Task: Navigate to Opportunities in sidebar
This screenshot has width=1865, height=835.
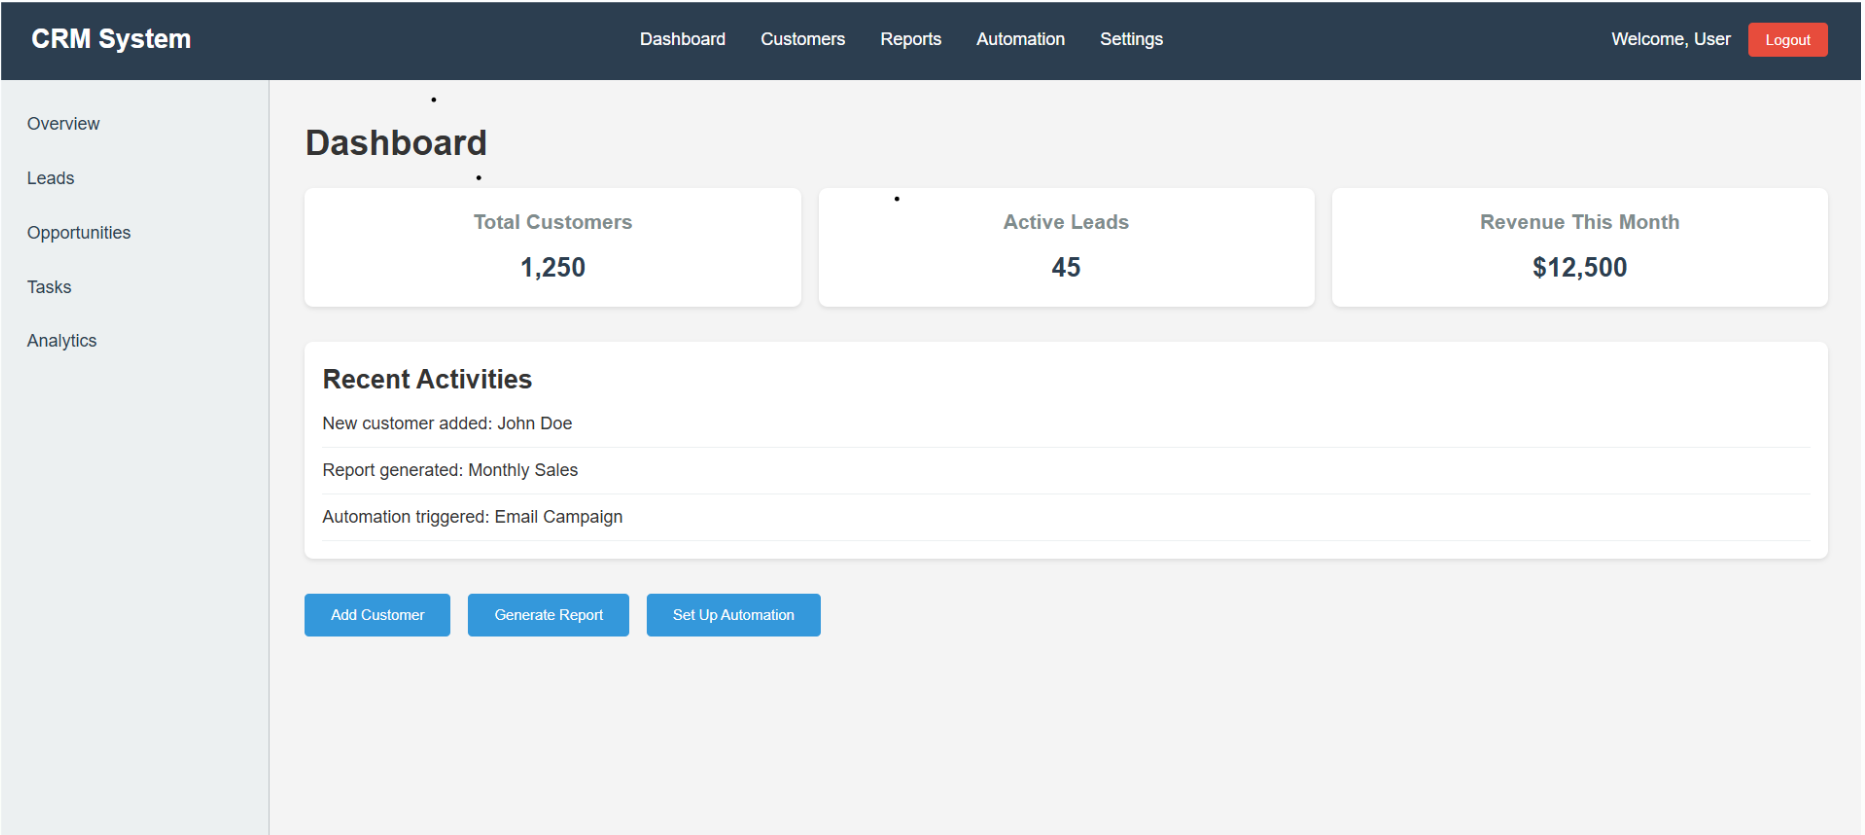Action: pyautogui.click(x=79, y=233)
